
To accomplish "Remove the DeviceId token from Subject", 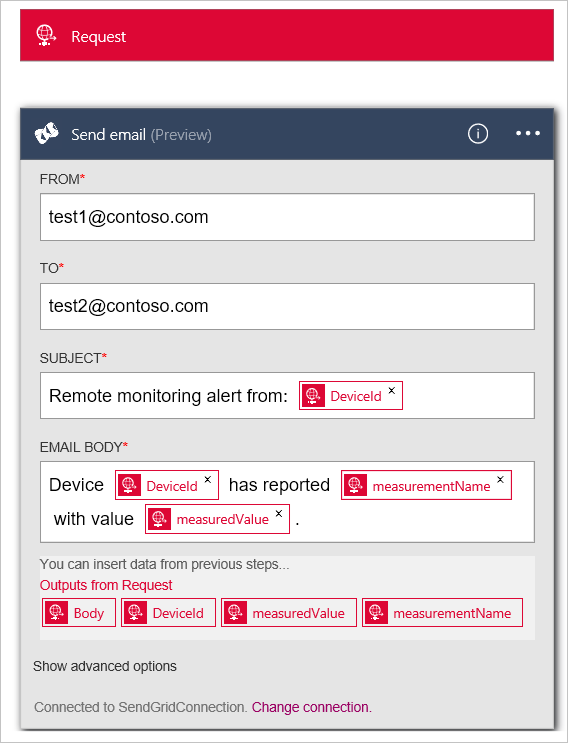I will pos(392,390).
